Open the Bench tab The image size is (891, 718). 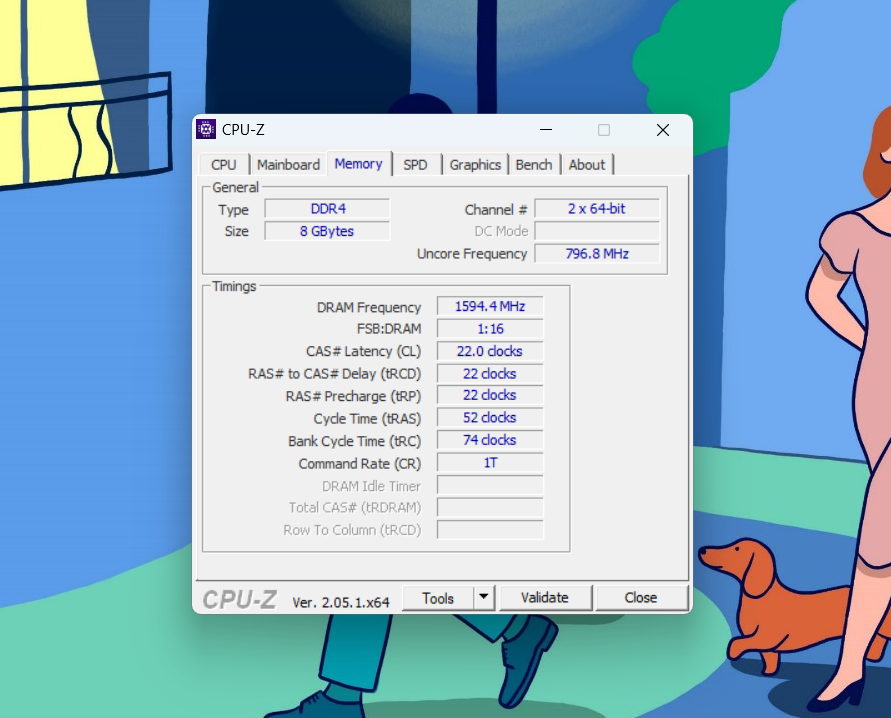coord(534,165)
